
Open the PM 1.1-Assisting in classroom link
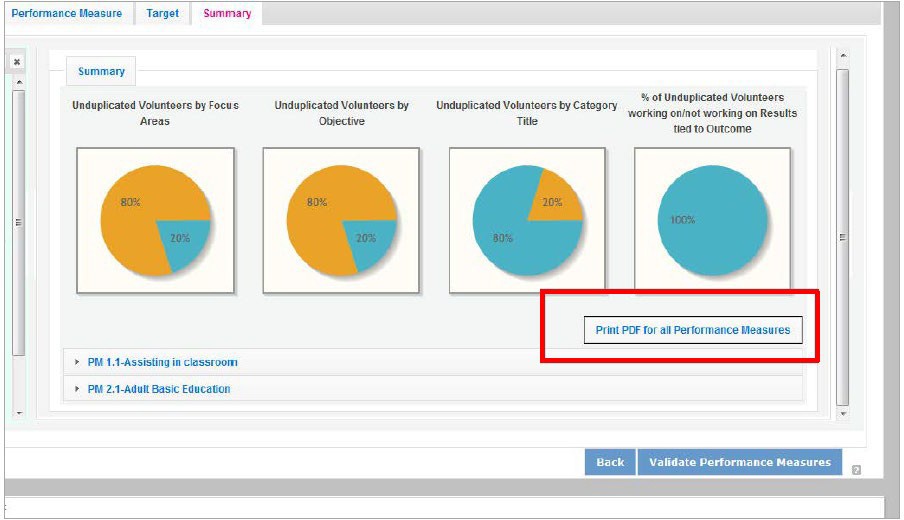click(163, 362)
